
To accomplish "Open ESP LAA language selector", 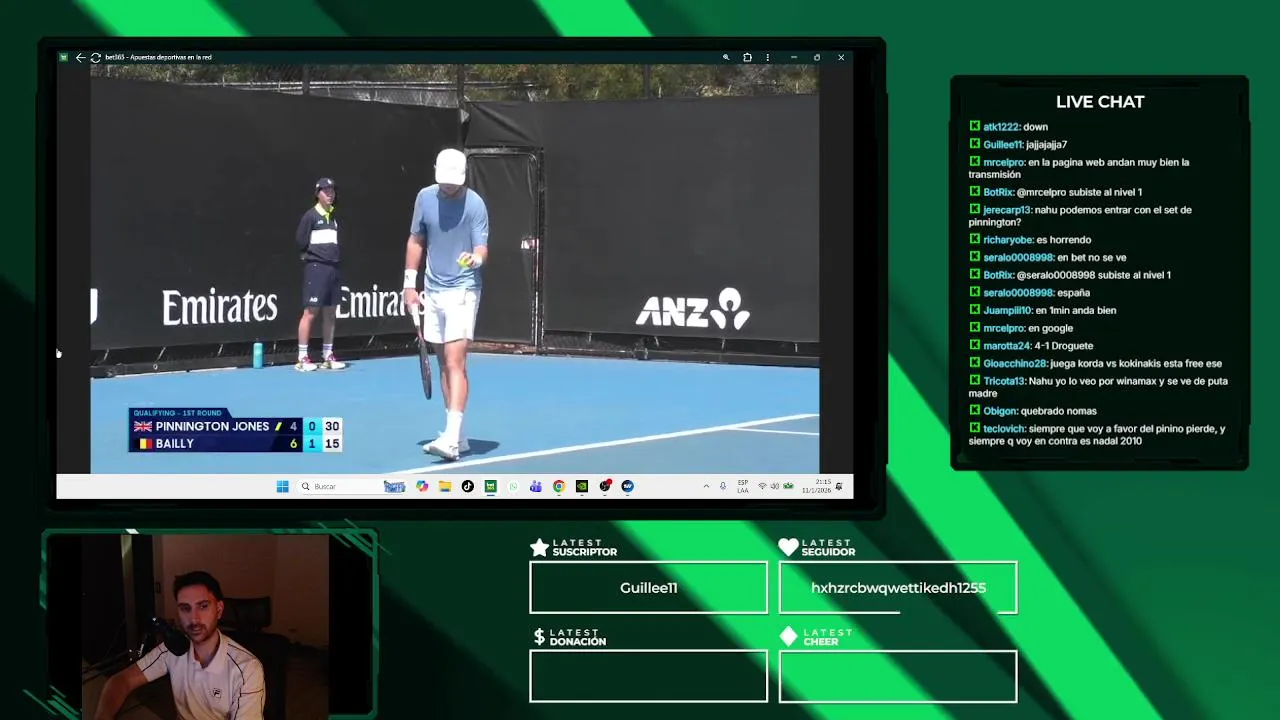I will (x=743, y=486).
